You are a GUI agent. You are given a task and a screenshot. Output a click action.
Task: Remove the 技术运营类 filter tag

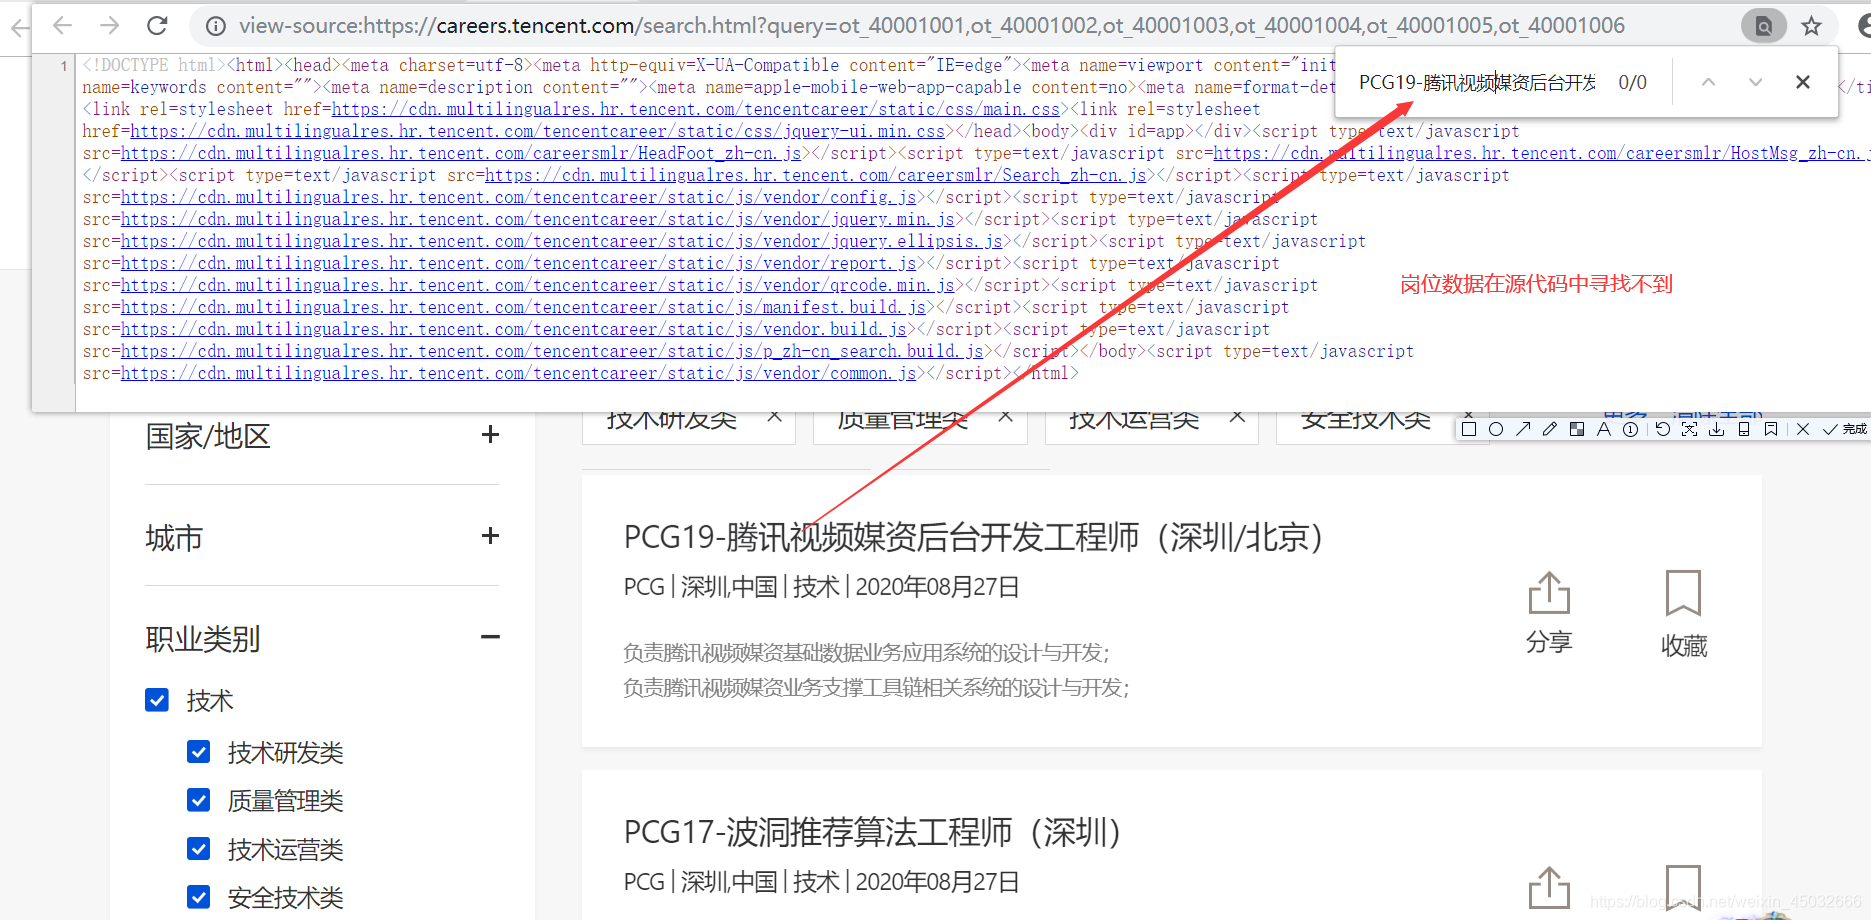[1237, 417]
